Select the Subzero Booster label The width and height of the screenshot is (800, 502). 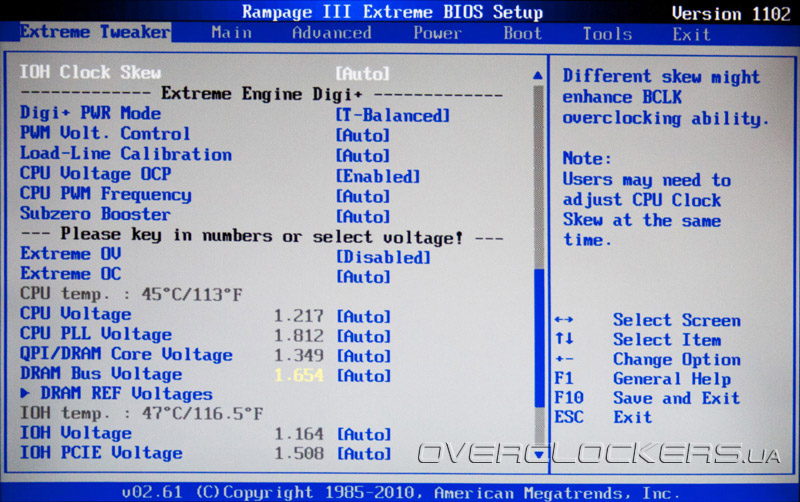click(95, 214)
